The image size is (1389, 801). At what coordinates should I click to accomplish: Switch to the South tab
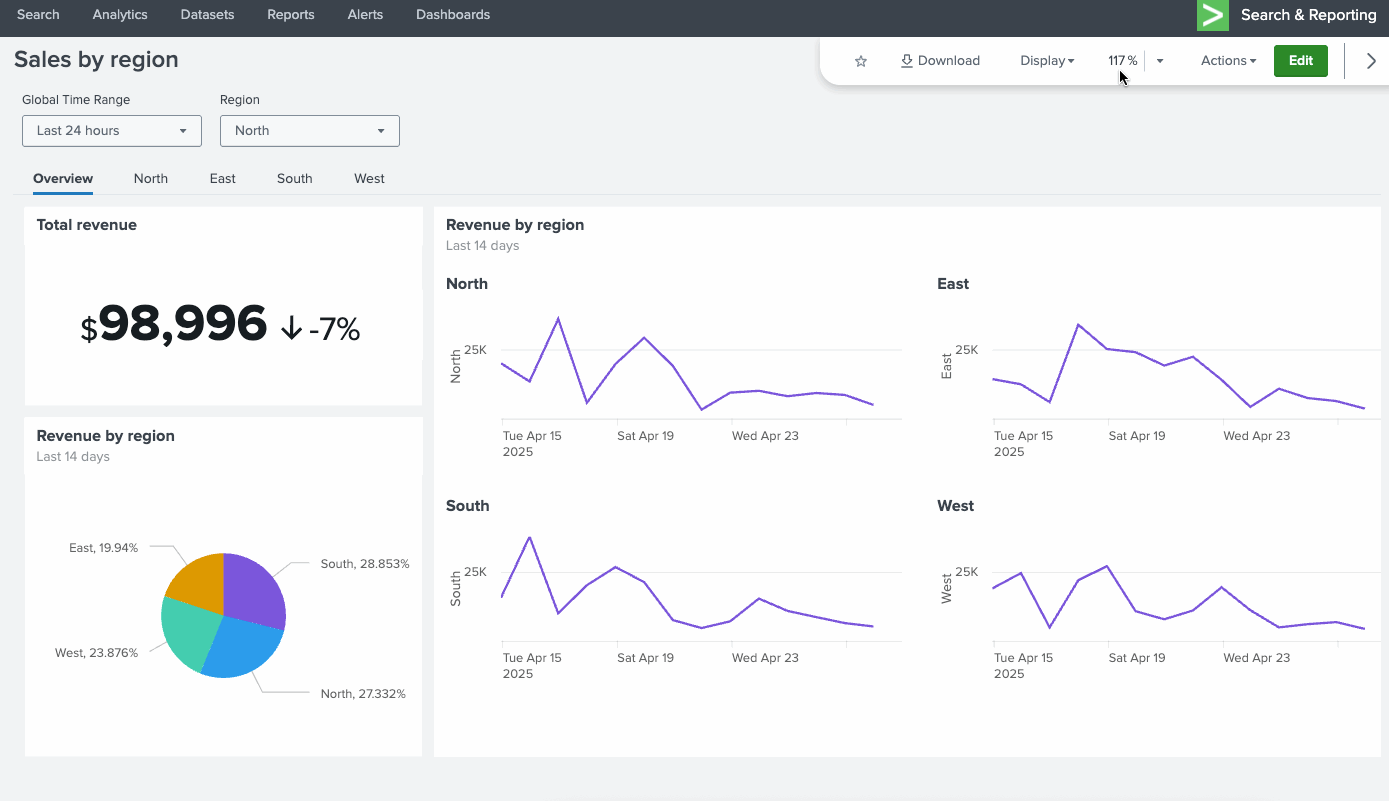click(x=294, y=179)
